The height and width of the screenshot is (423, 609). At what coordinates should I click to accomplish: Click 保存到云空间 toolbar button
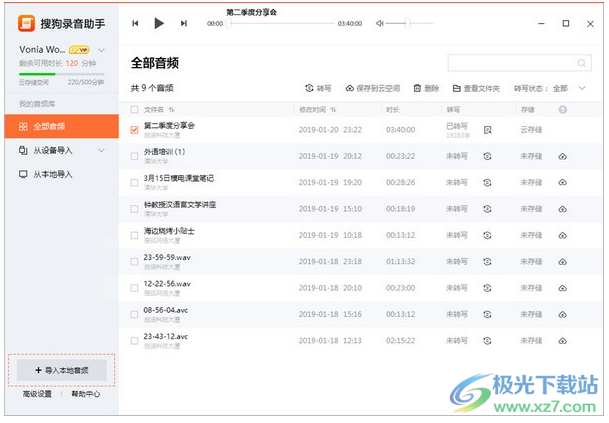pos(372,88)
